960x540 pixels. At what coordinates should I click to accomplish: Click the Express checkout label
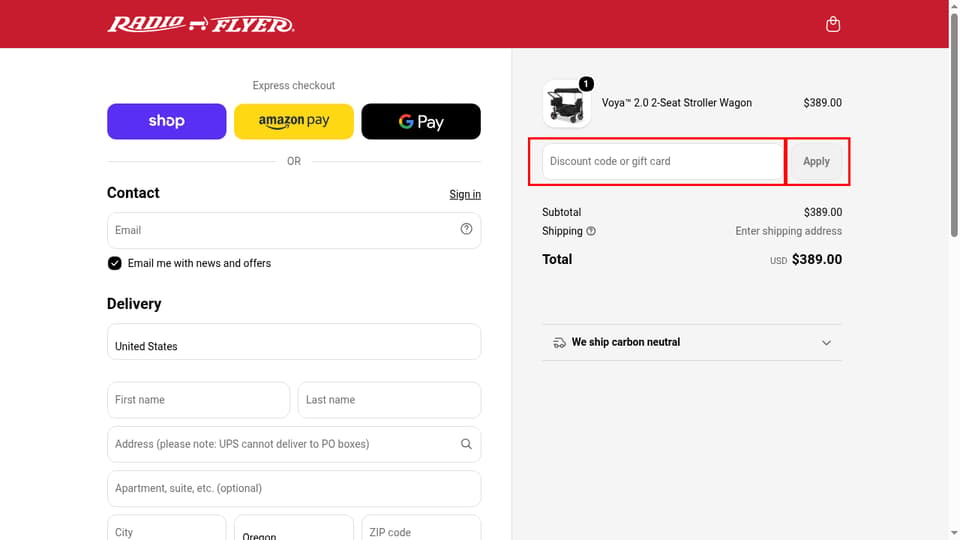[294, 86]
